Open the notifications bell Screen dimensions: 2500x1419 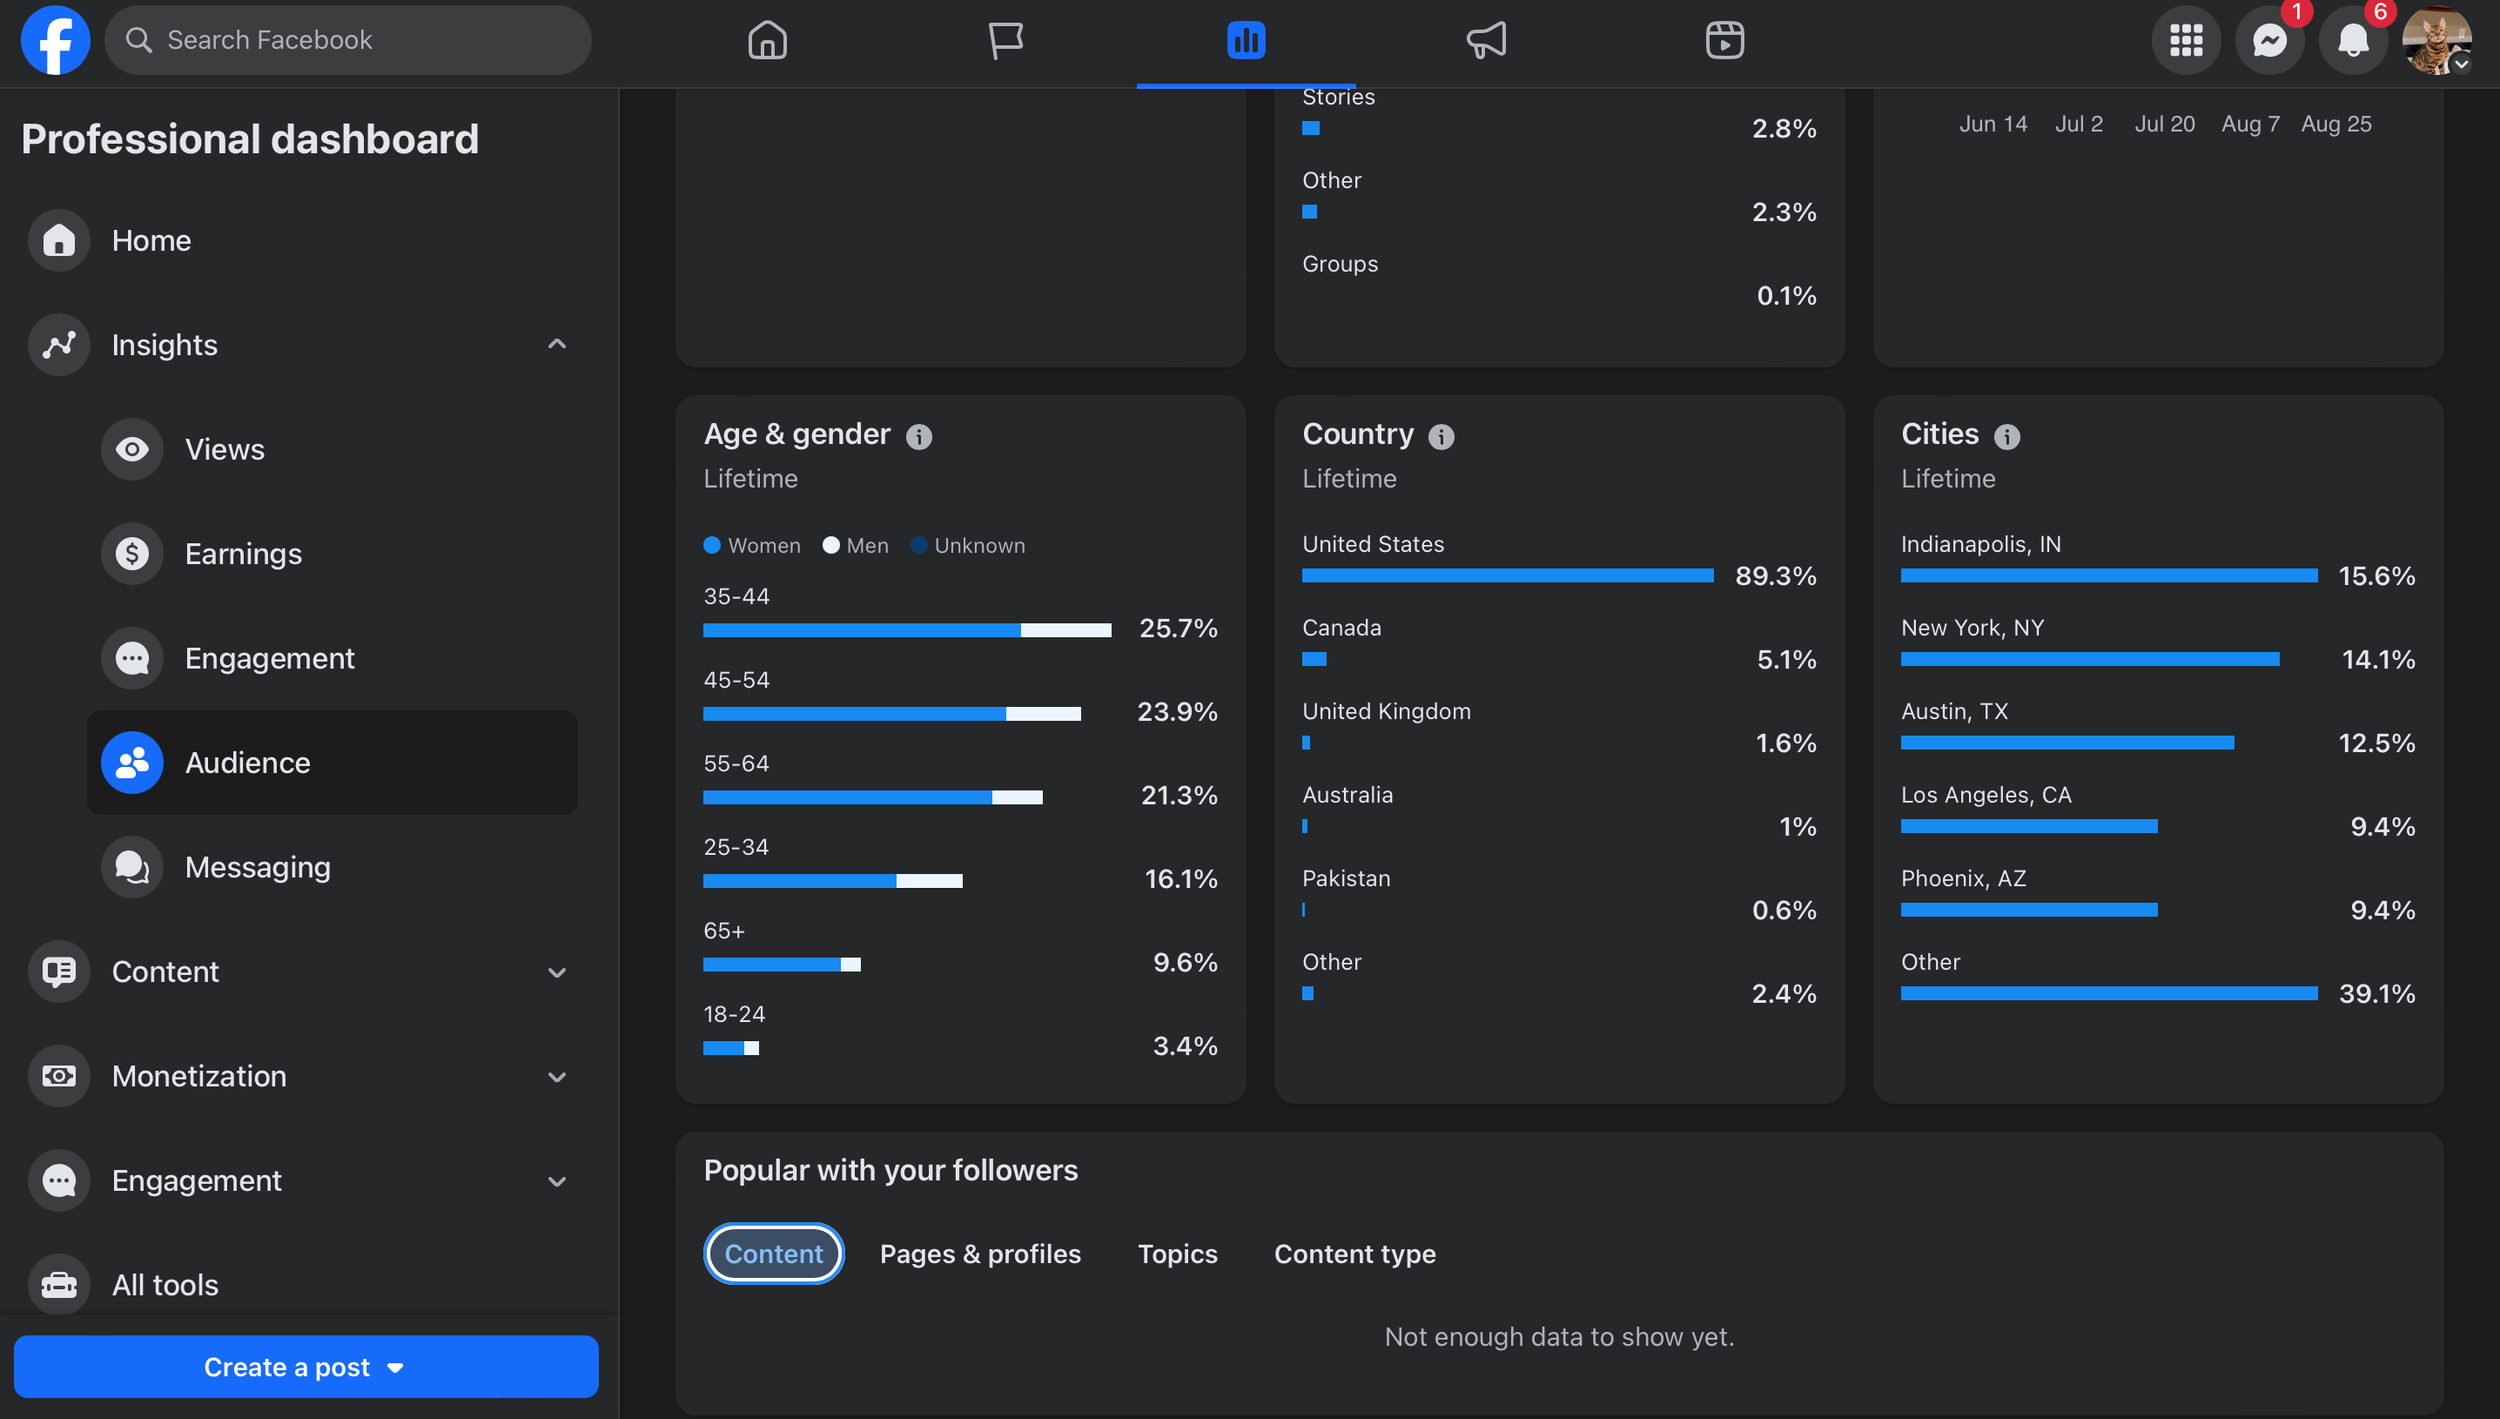[x=2353, y=41]
